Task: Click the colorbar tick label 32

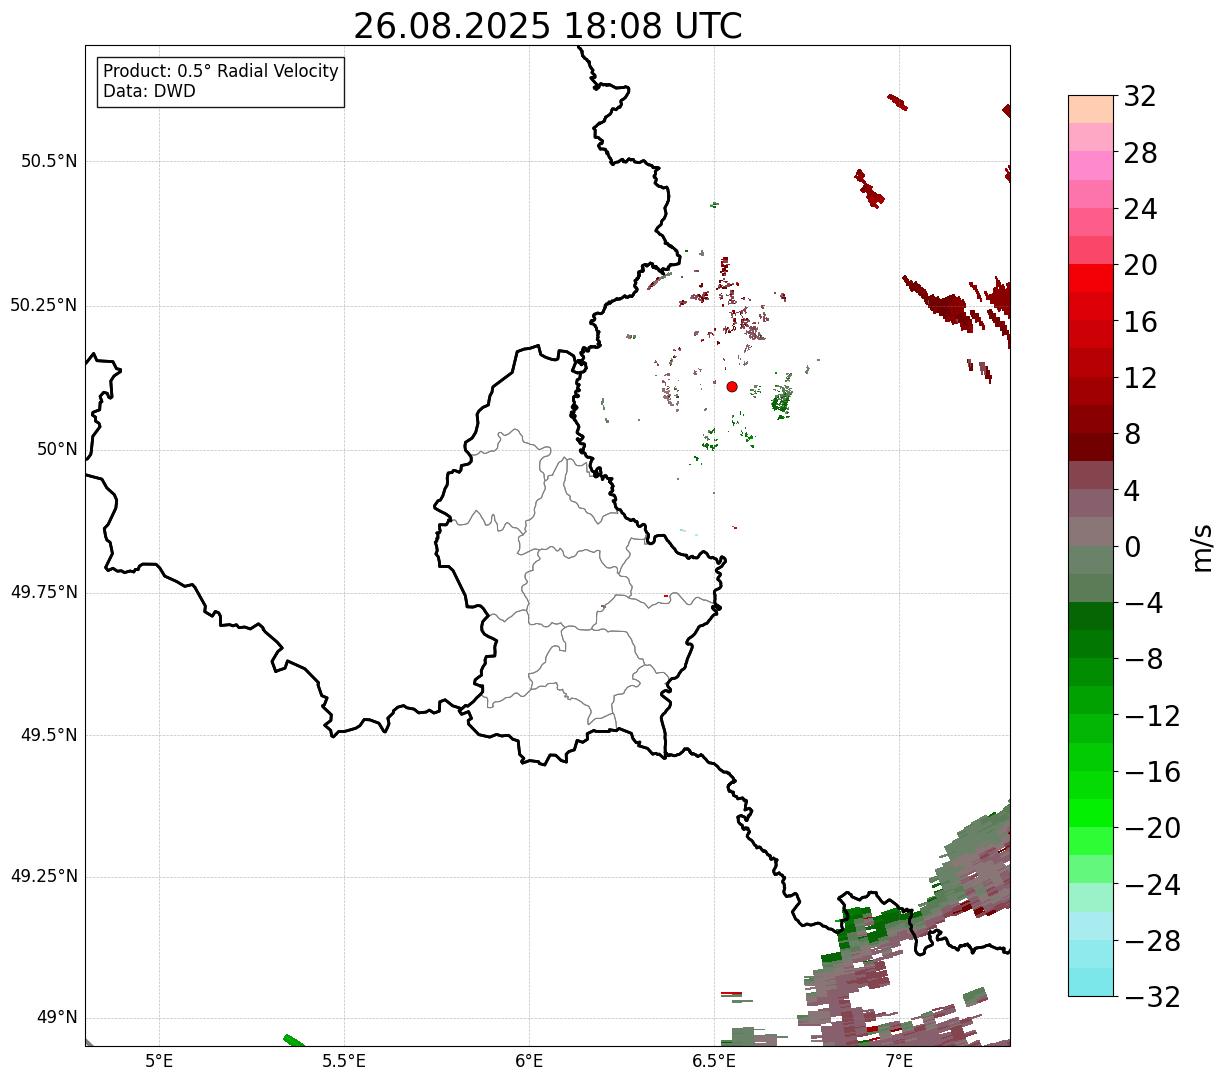Action: point(1140,97)
